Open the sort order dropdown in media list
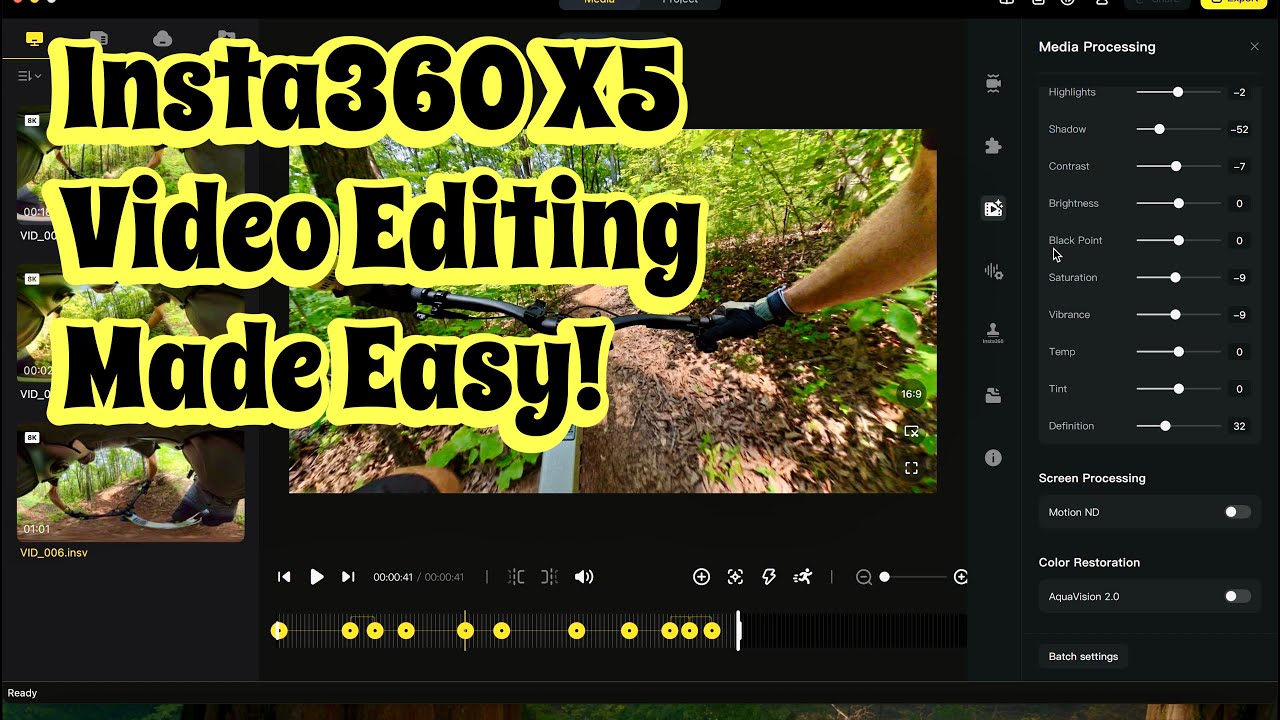The image size is (1280, 720). click(29, 76)
